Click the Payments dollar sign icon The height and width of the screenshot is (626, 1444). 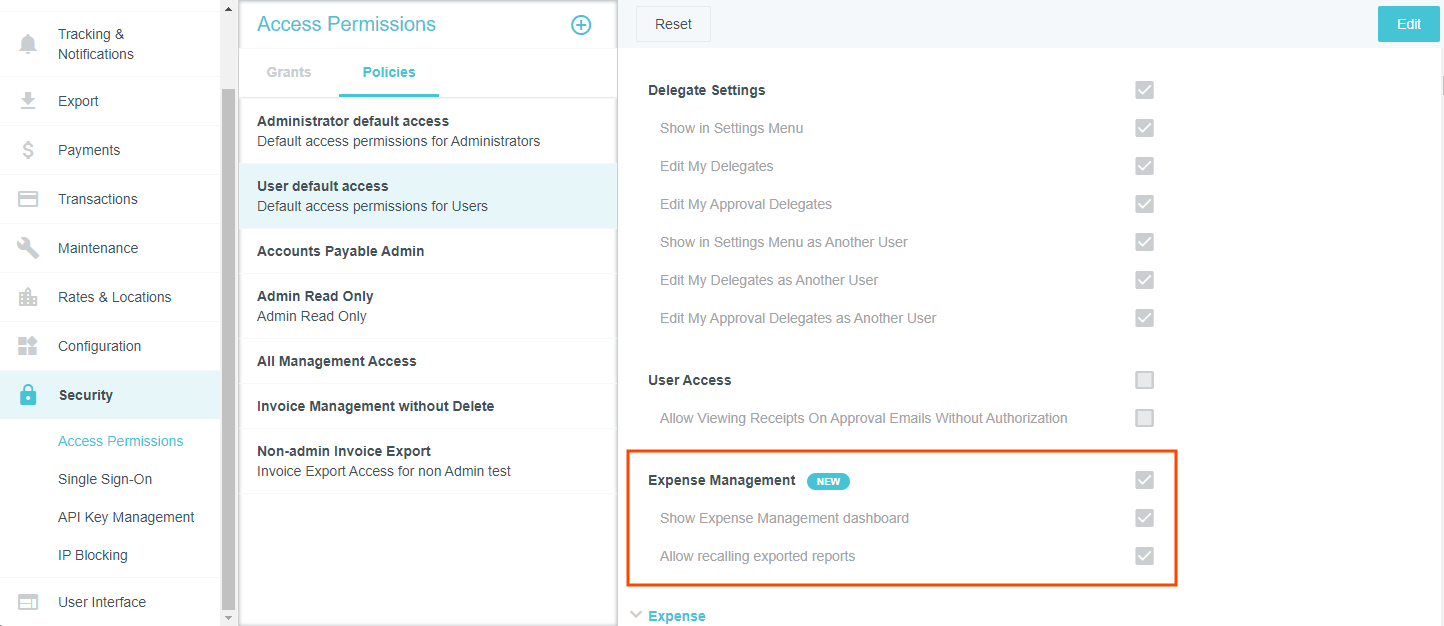[28, 150]
